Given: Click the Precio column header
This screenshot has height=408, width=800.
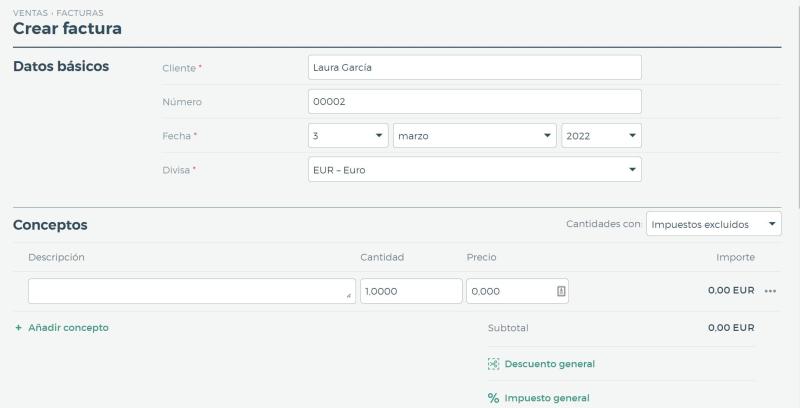Looking at the screenshot, I should pyautogui.click(x=481, y=257).
